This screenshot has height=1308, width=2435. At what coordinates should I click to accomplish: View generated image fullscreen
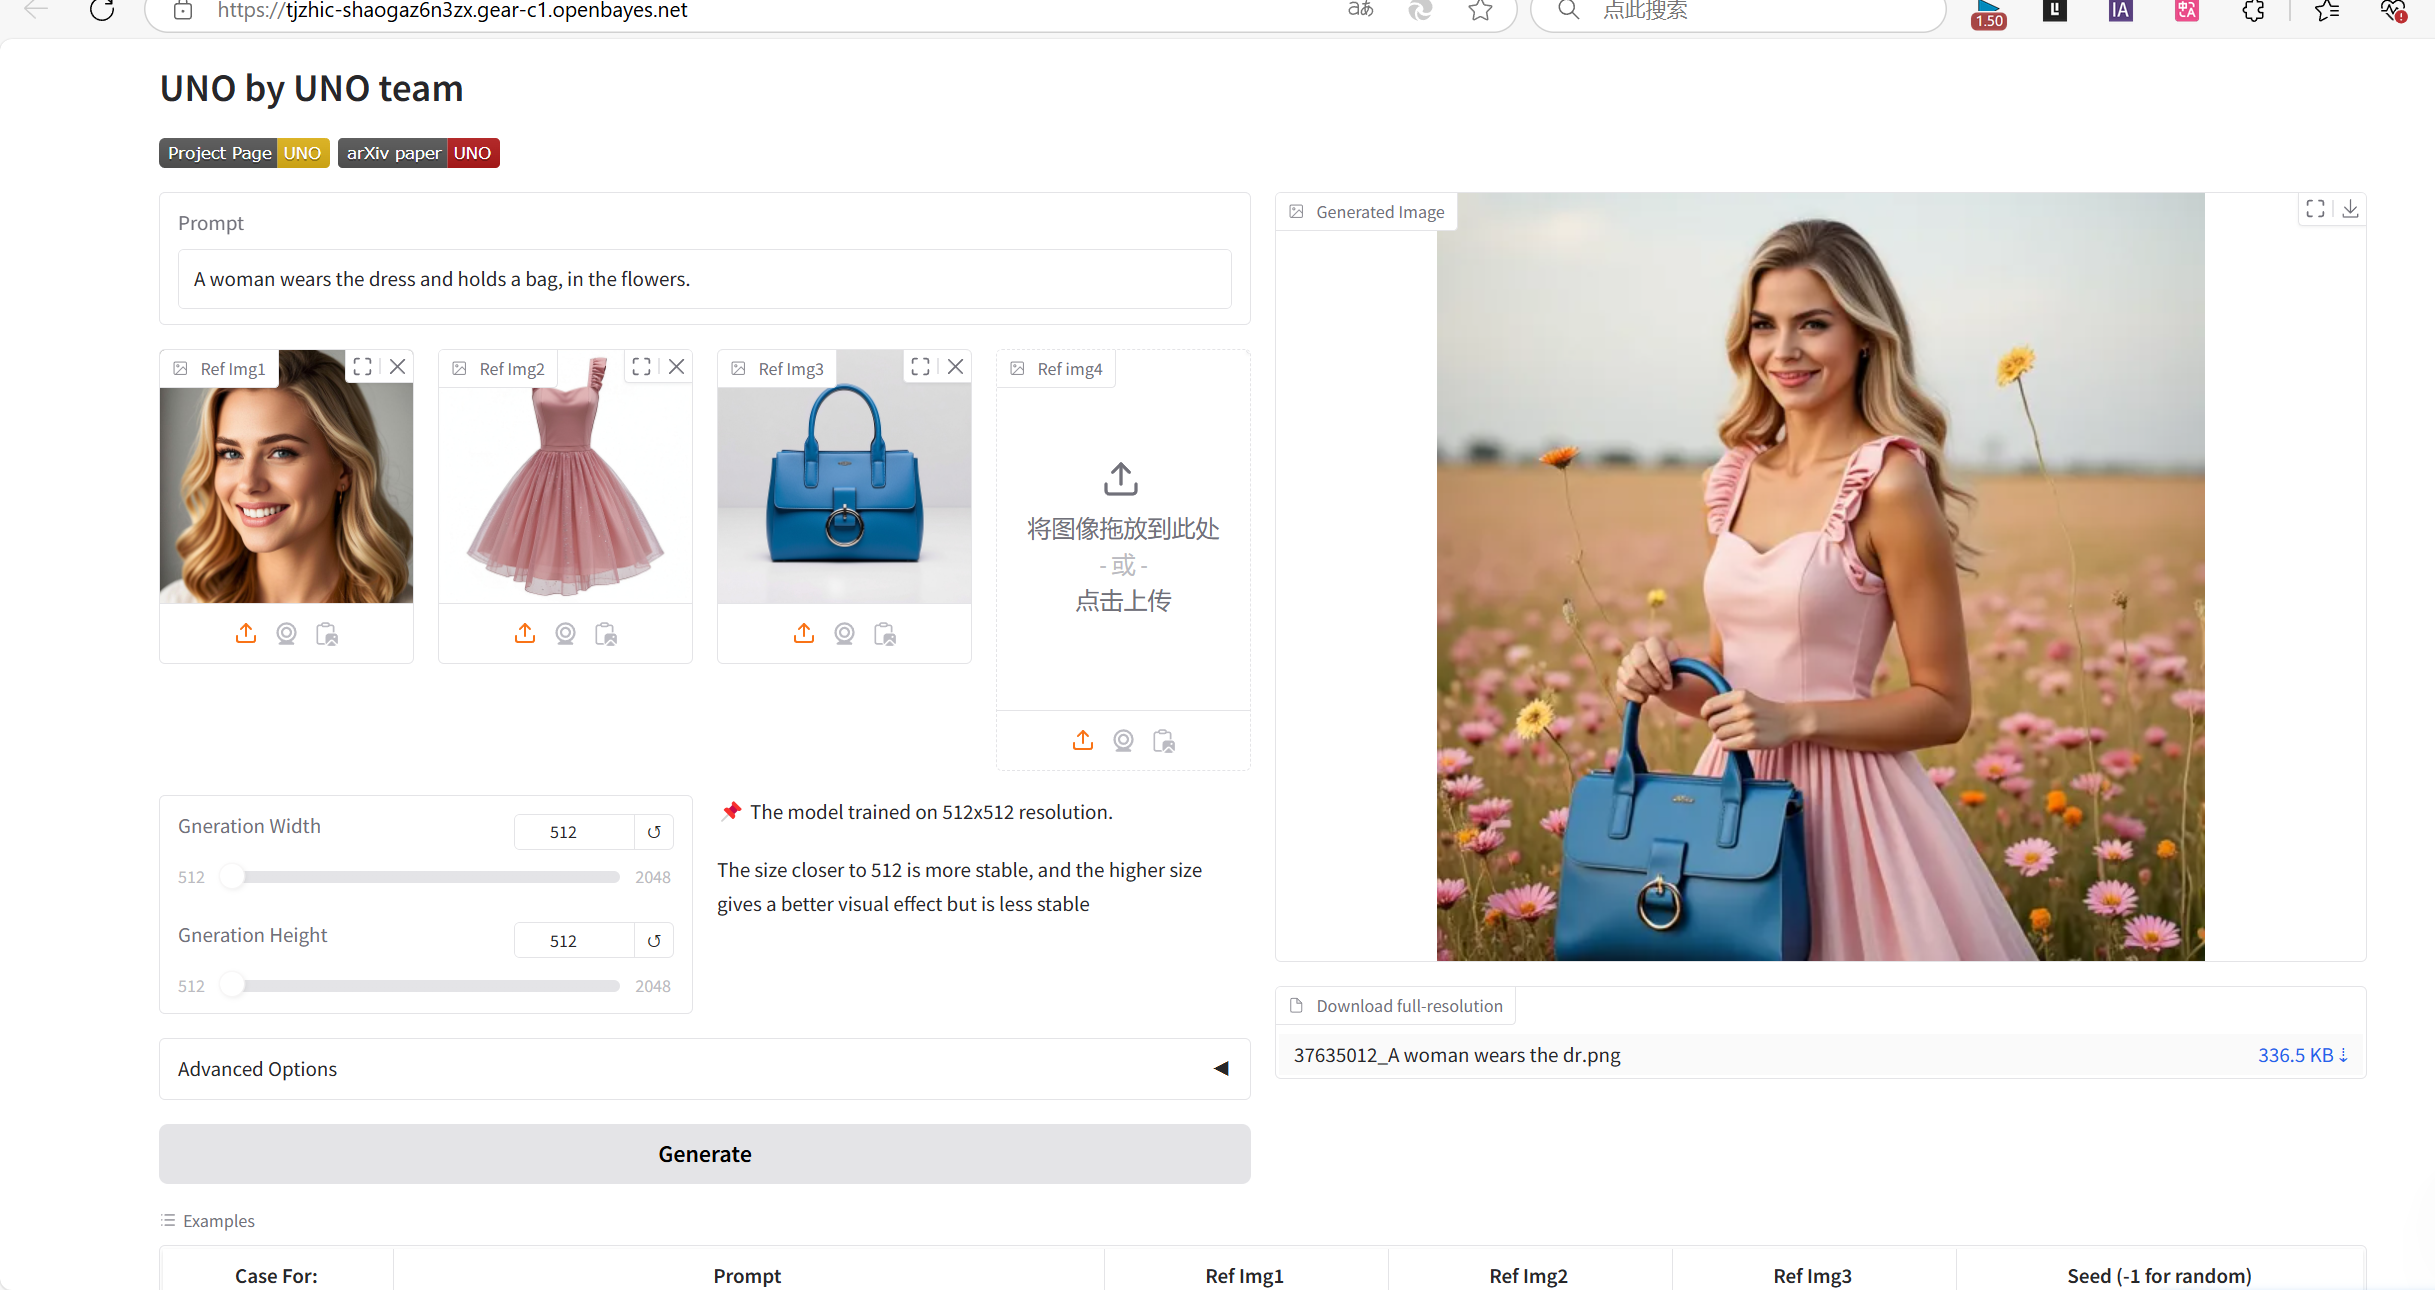click(2315, 209)
